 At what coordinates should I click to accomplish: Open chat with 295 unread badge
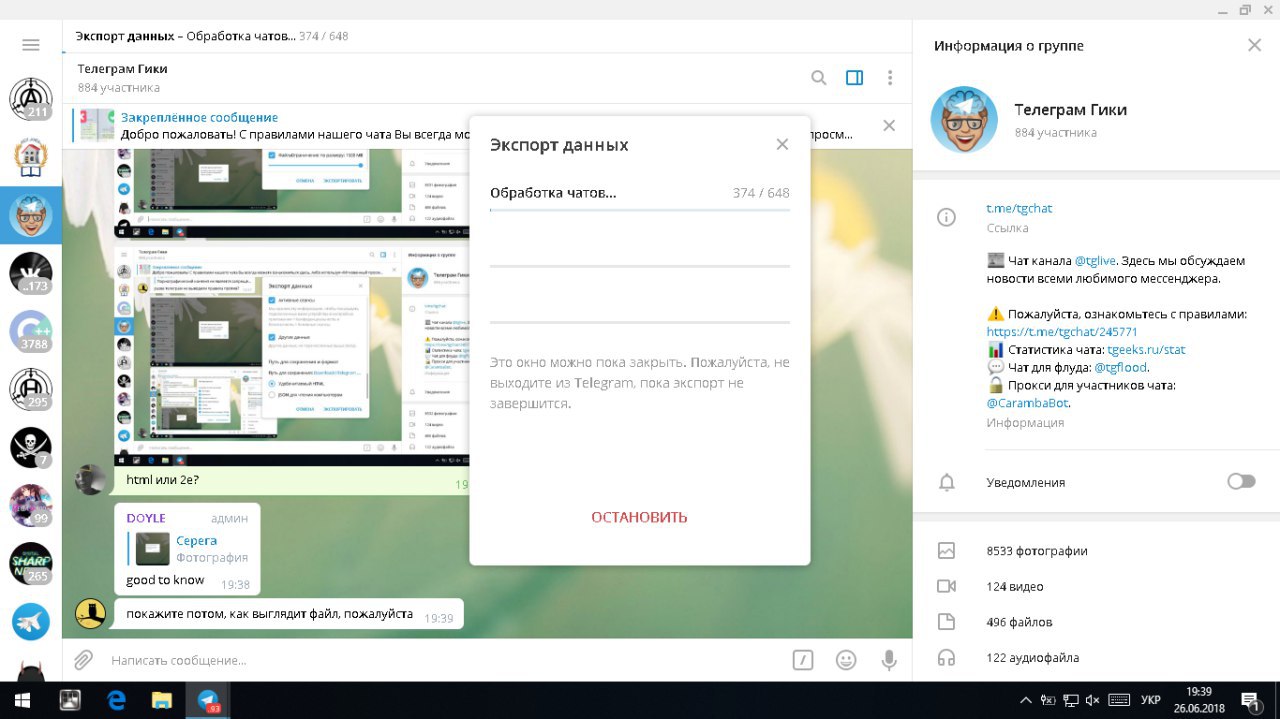[31, 389]
